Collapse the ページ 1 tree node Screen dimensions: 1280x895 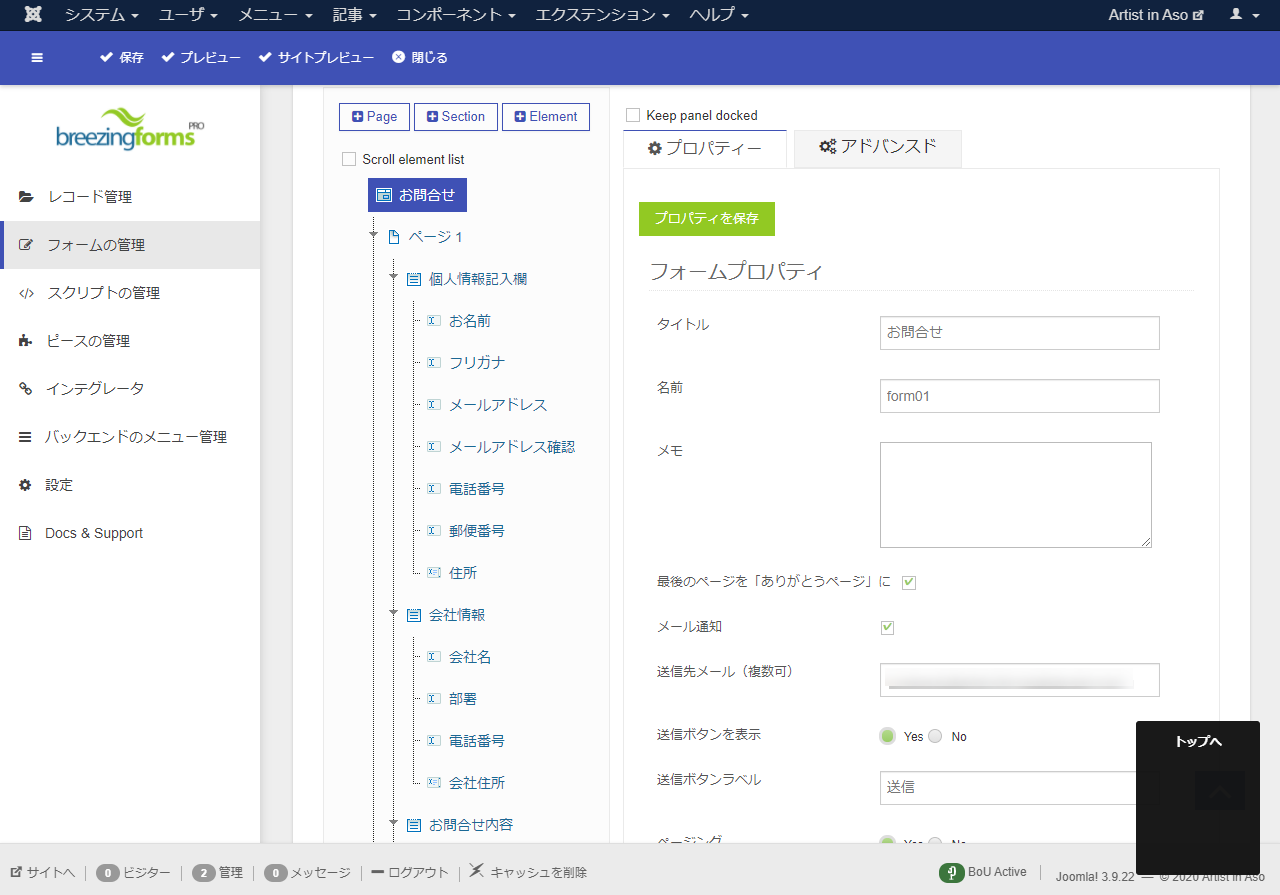click(371, 236)
